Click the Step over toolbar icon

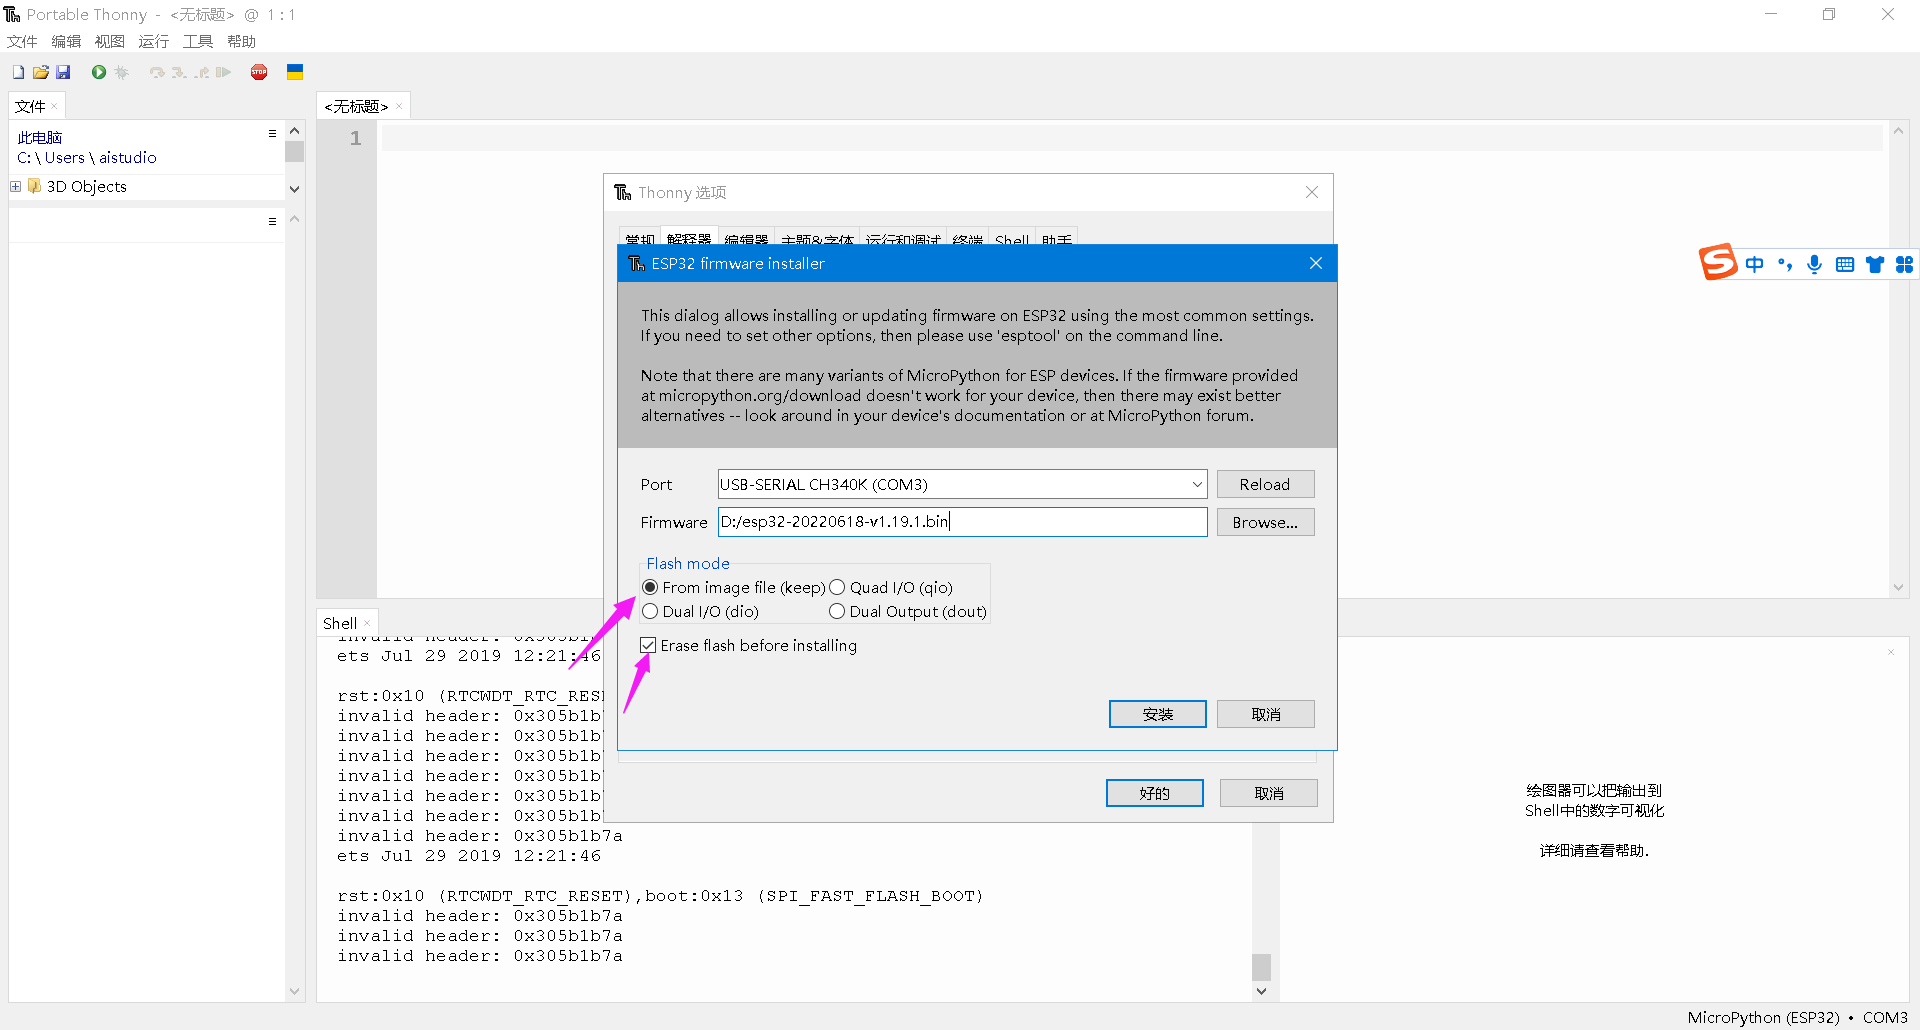click(x=157, y=72)
